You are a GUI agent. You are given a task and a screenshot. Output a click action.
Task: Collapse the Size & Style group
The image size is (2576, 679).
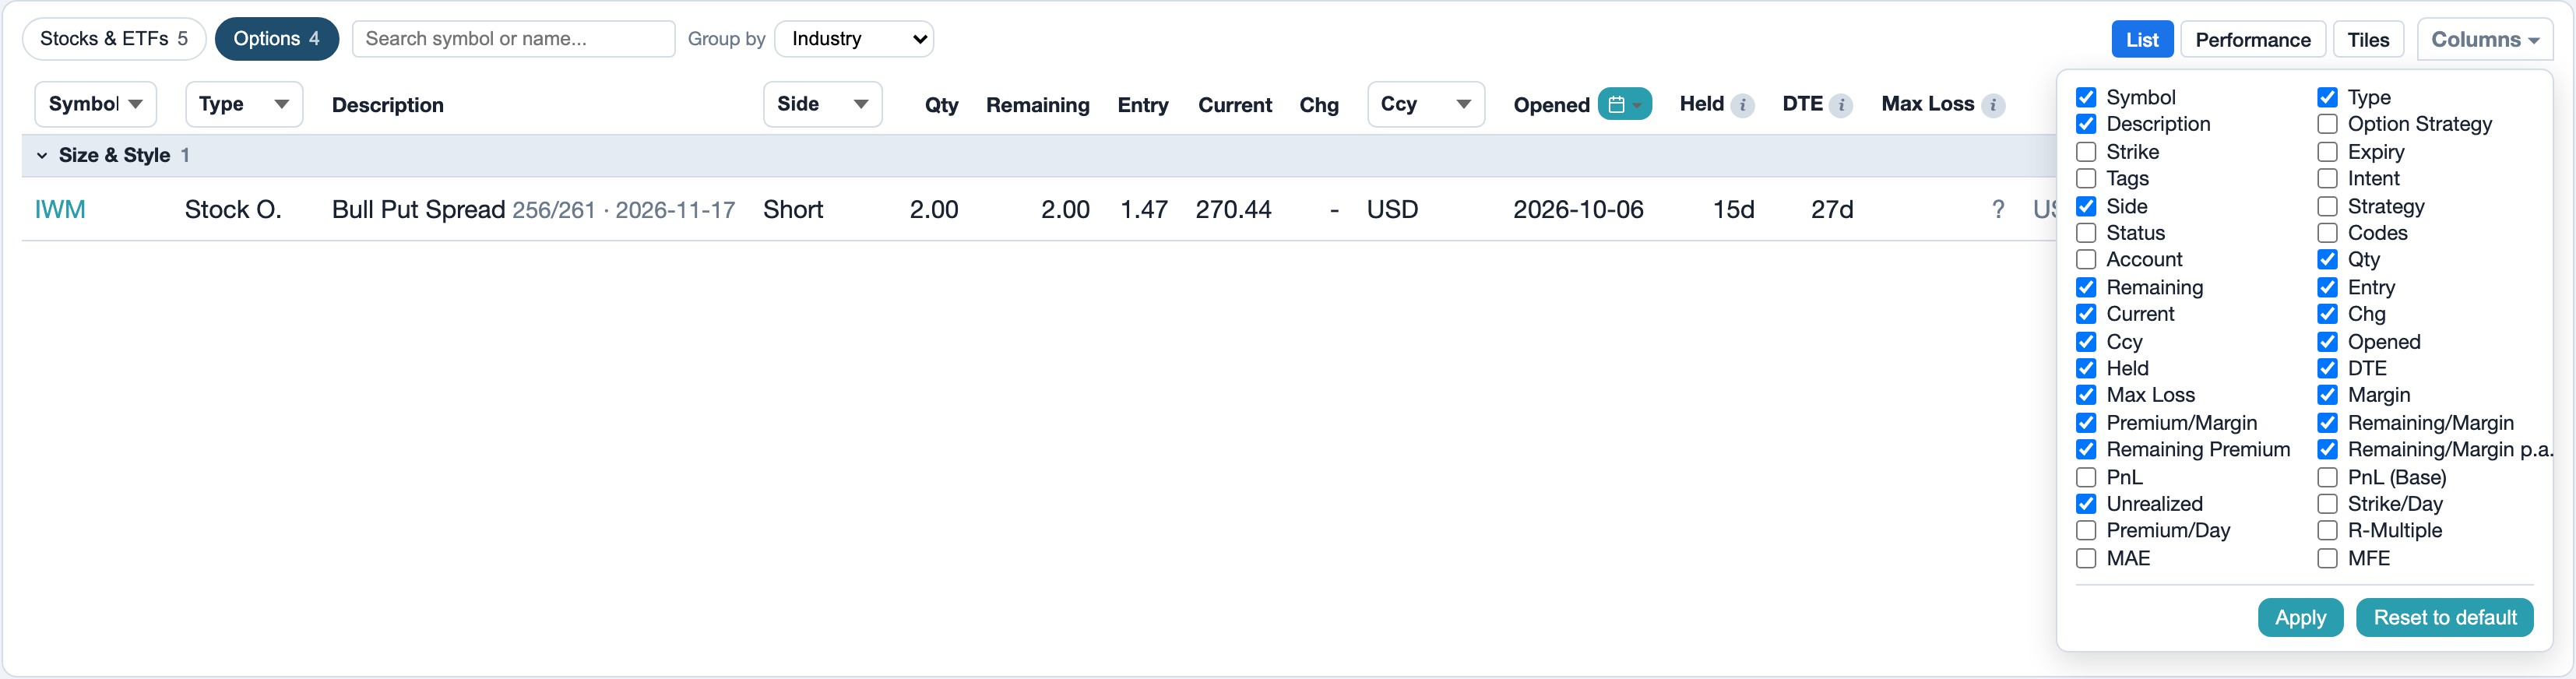pyautogui.click(x=42, y=155)
